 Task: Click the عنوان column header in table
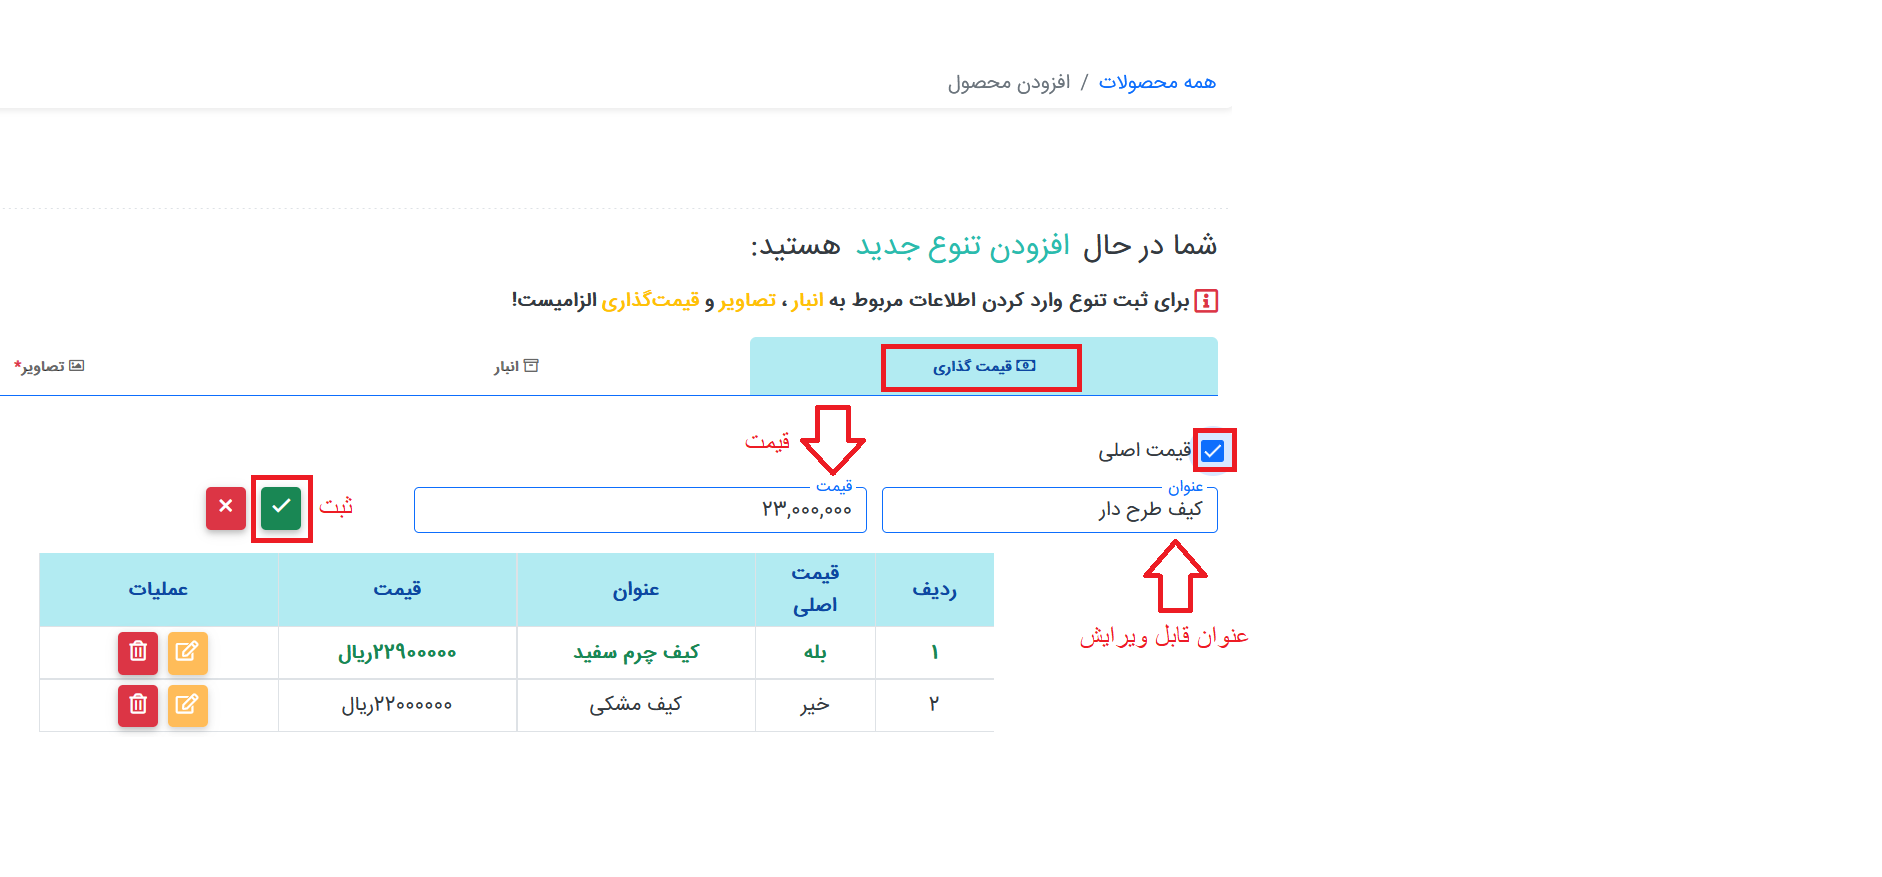coord(636,590)
